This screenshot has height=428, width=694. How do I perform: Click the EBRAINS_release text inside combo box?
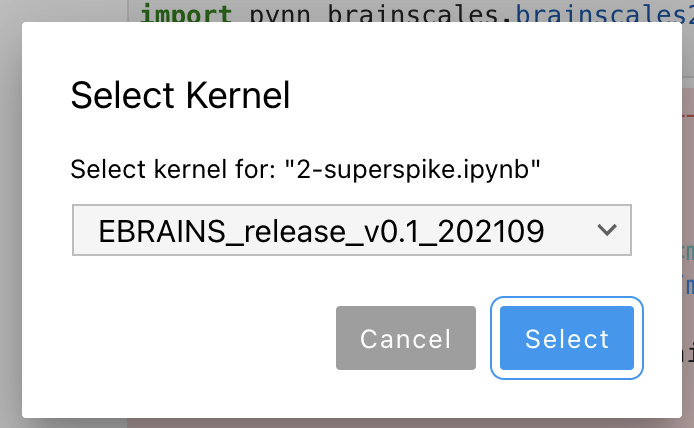tap(321, 231)
